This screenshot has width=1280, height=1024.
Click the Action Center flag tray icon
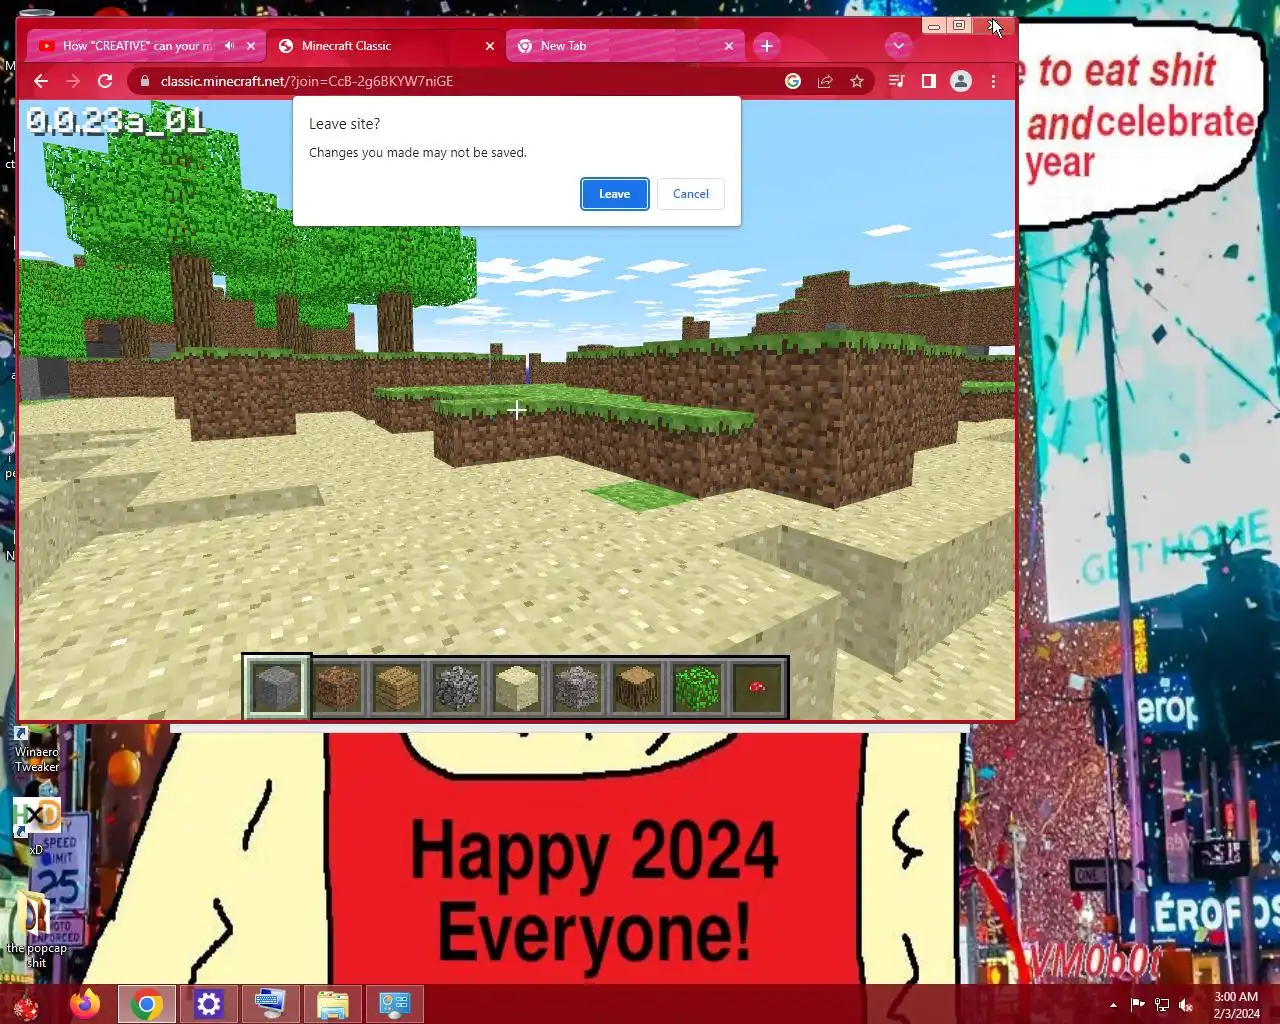click(x=1138, y=1005)
